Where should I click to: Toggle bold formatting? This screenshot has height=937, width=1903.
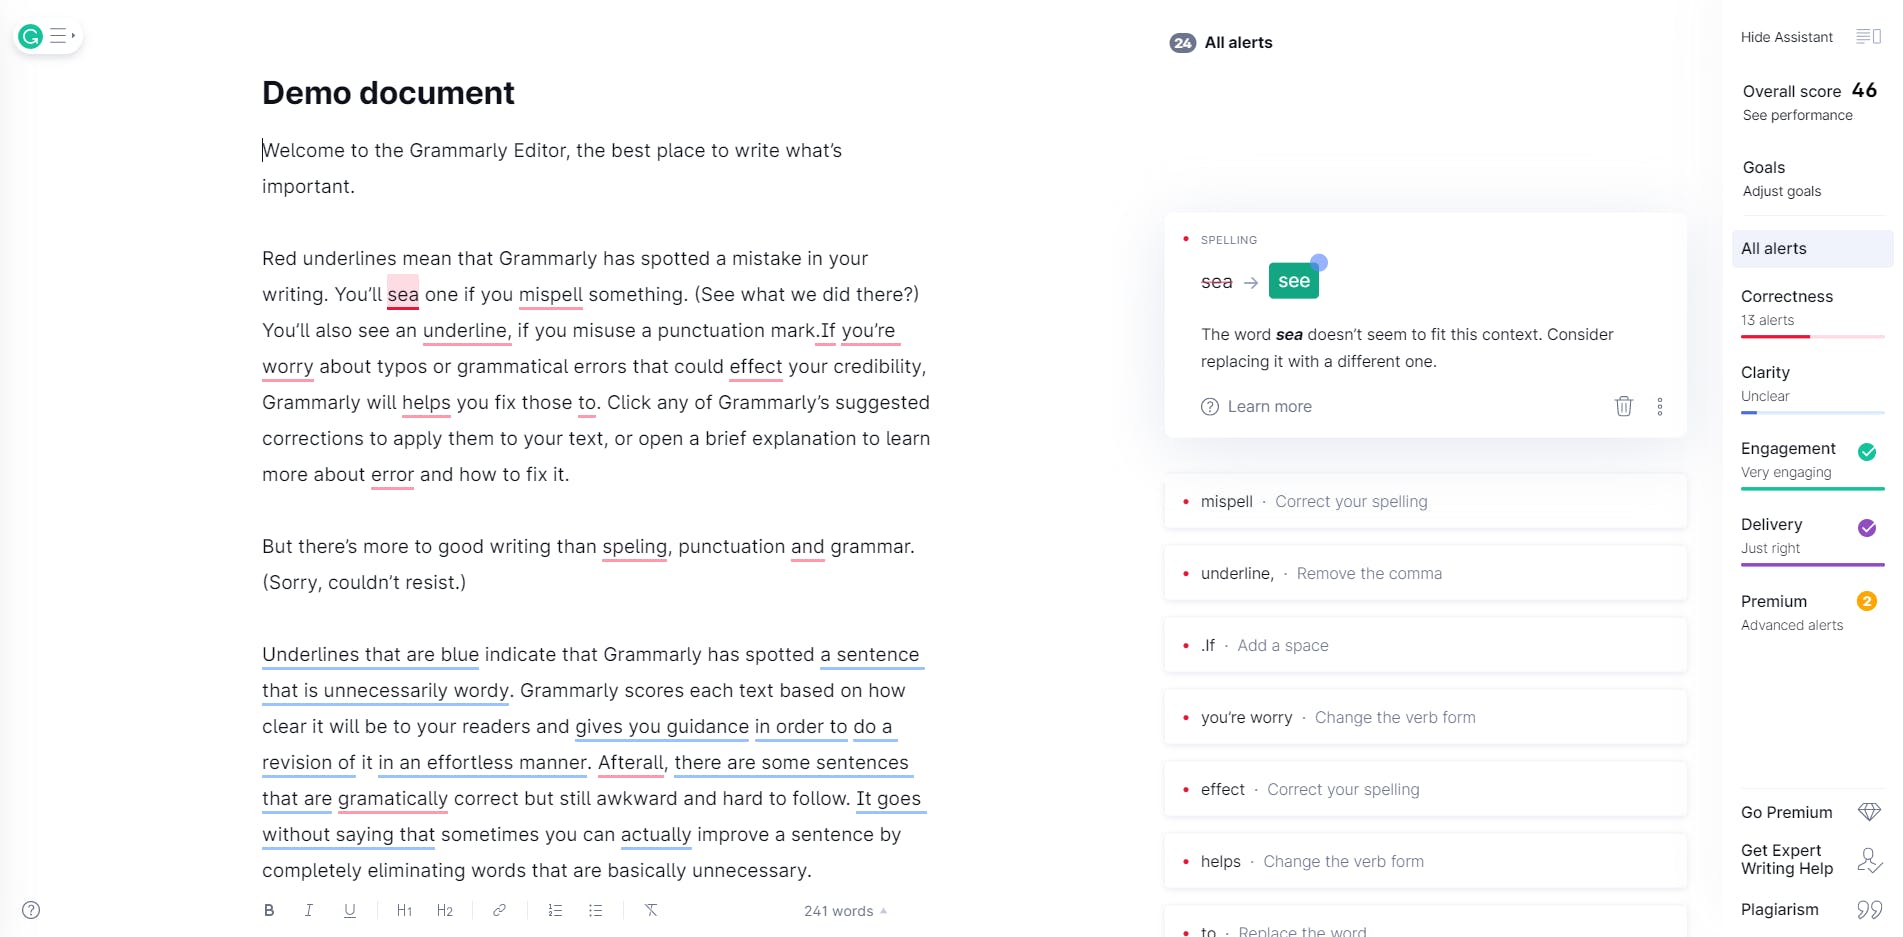pyautogui.click(x=269, y=910)
